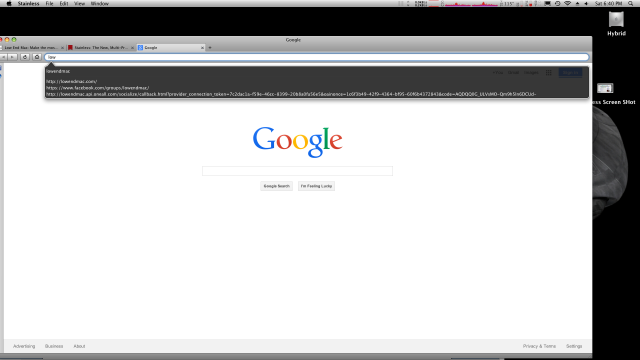The height and width of the screenshot is (360, 640).
Task: Open the Screen Shot file thumbnail on desktop
Action: 605,88
